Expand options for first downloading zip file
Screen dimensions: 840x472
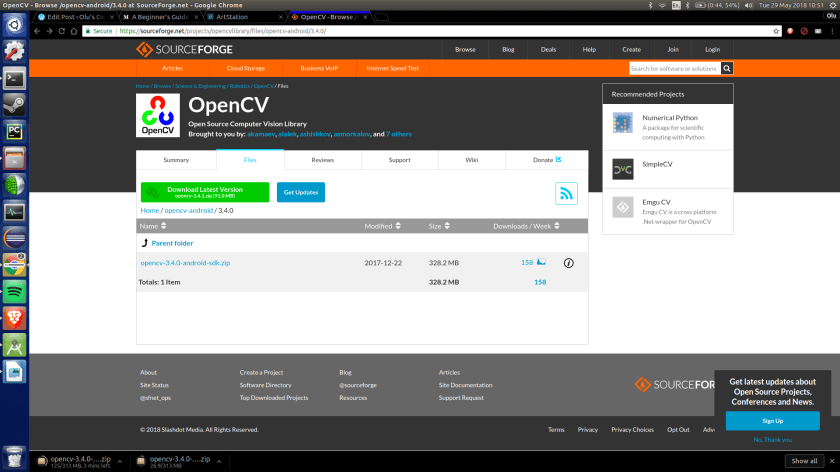[119, 461]
